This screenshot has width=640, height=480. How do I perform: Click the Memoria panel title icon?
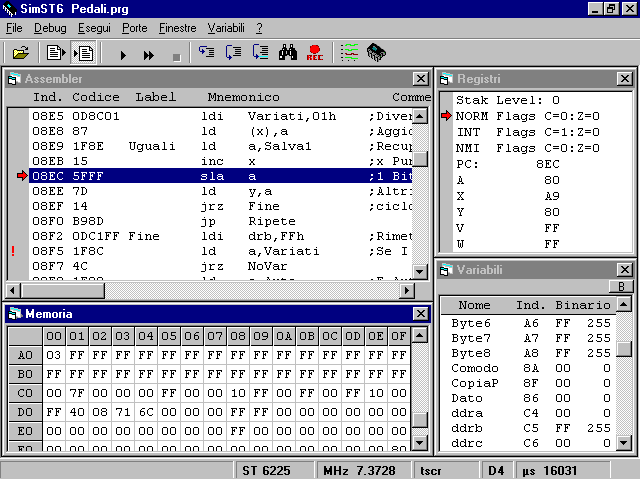pyautogui.click(x=15, y=313)
